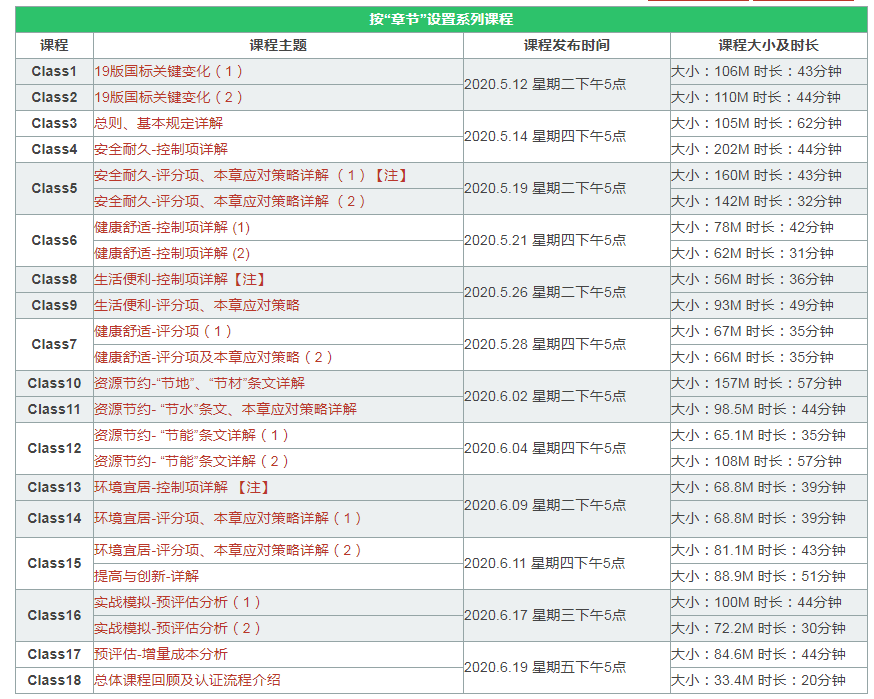The width and height of the screenshot is (874, 699).
Task: Click date 2020.5.12 星期二下午5点
Action: (545, 84)
